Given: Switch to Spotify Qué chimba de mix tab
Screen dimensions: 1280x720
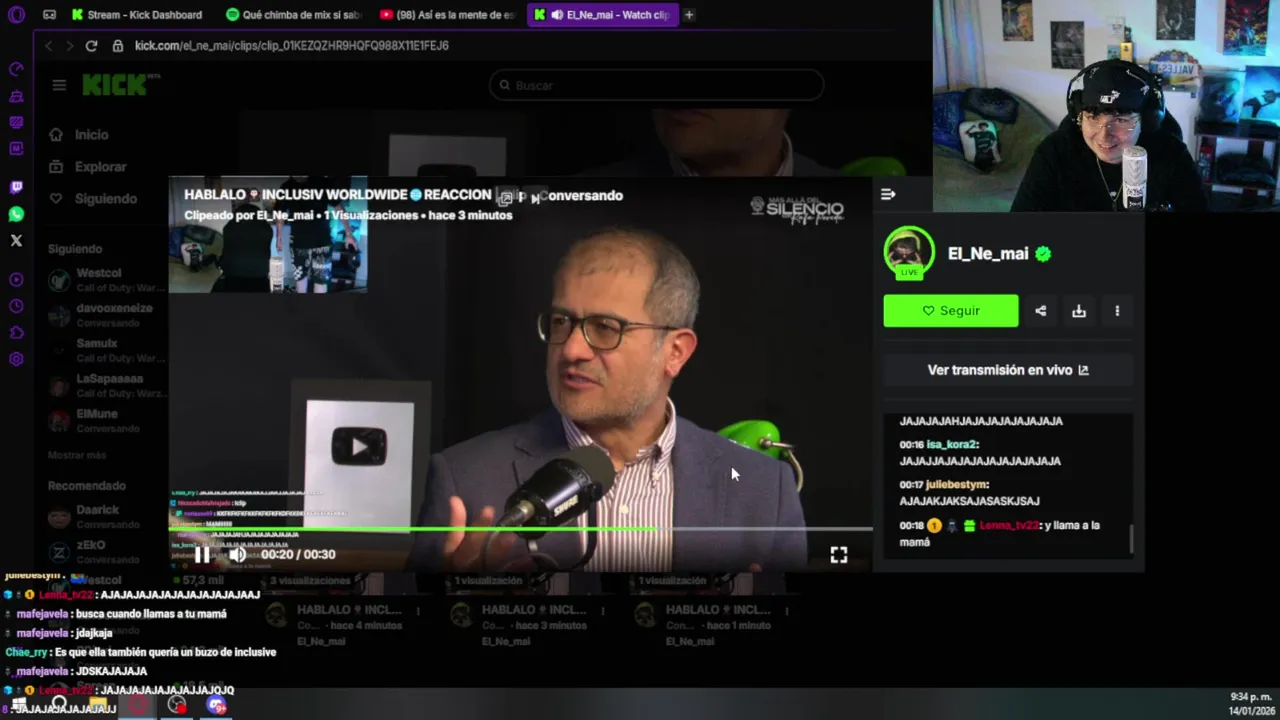Looking at the screenshot, I should (x=293, y=15).
